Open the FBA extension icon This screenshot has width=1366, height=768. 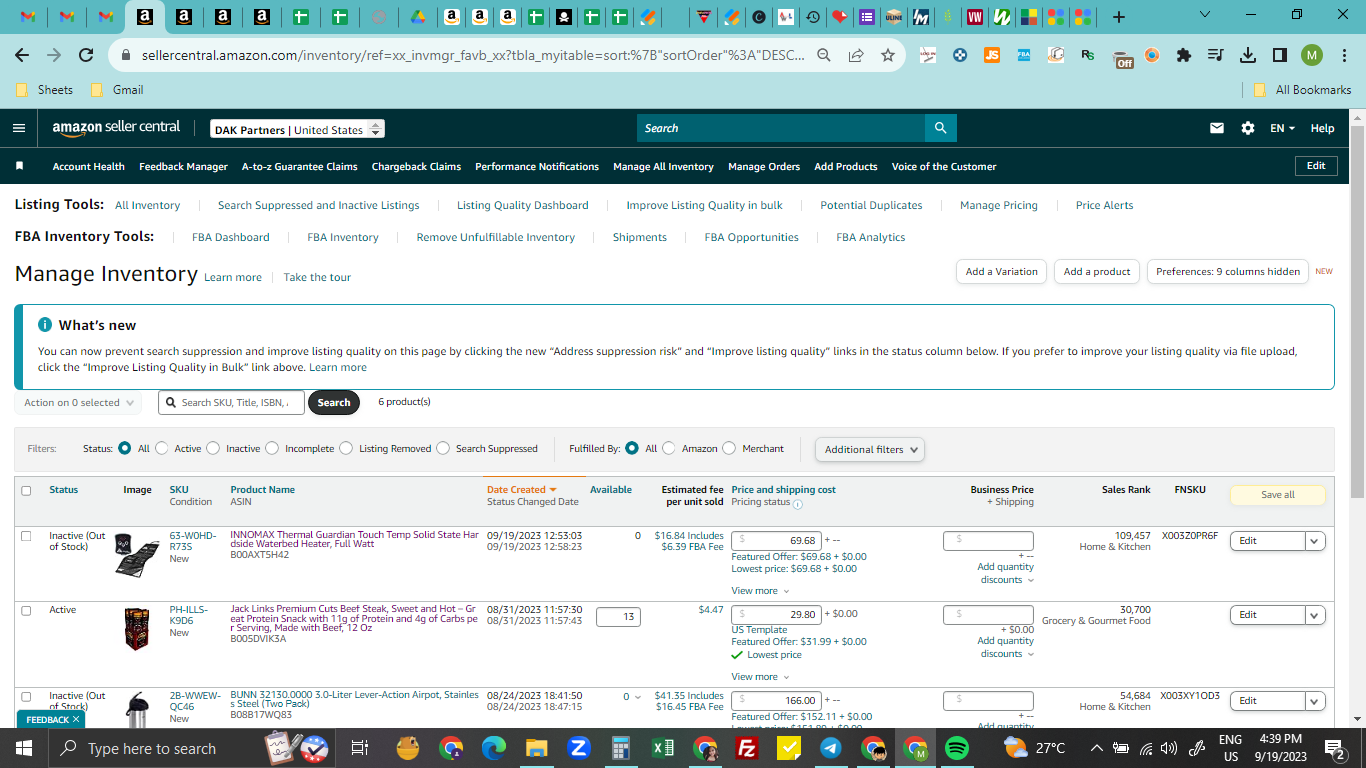tap(1024, 55)
